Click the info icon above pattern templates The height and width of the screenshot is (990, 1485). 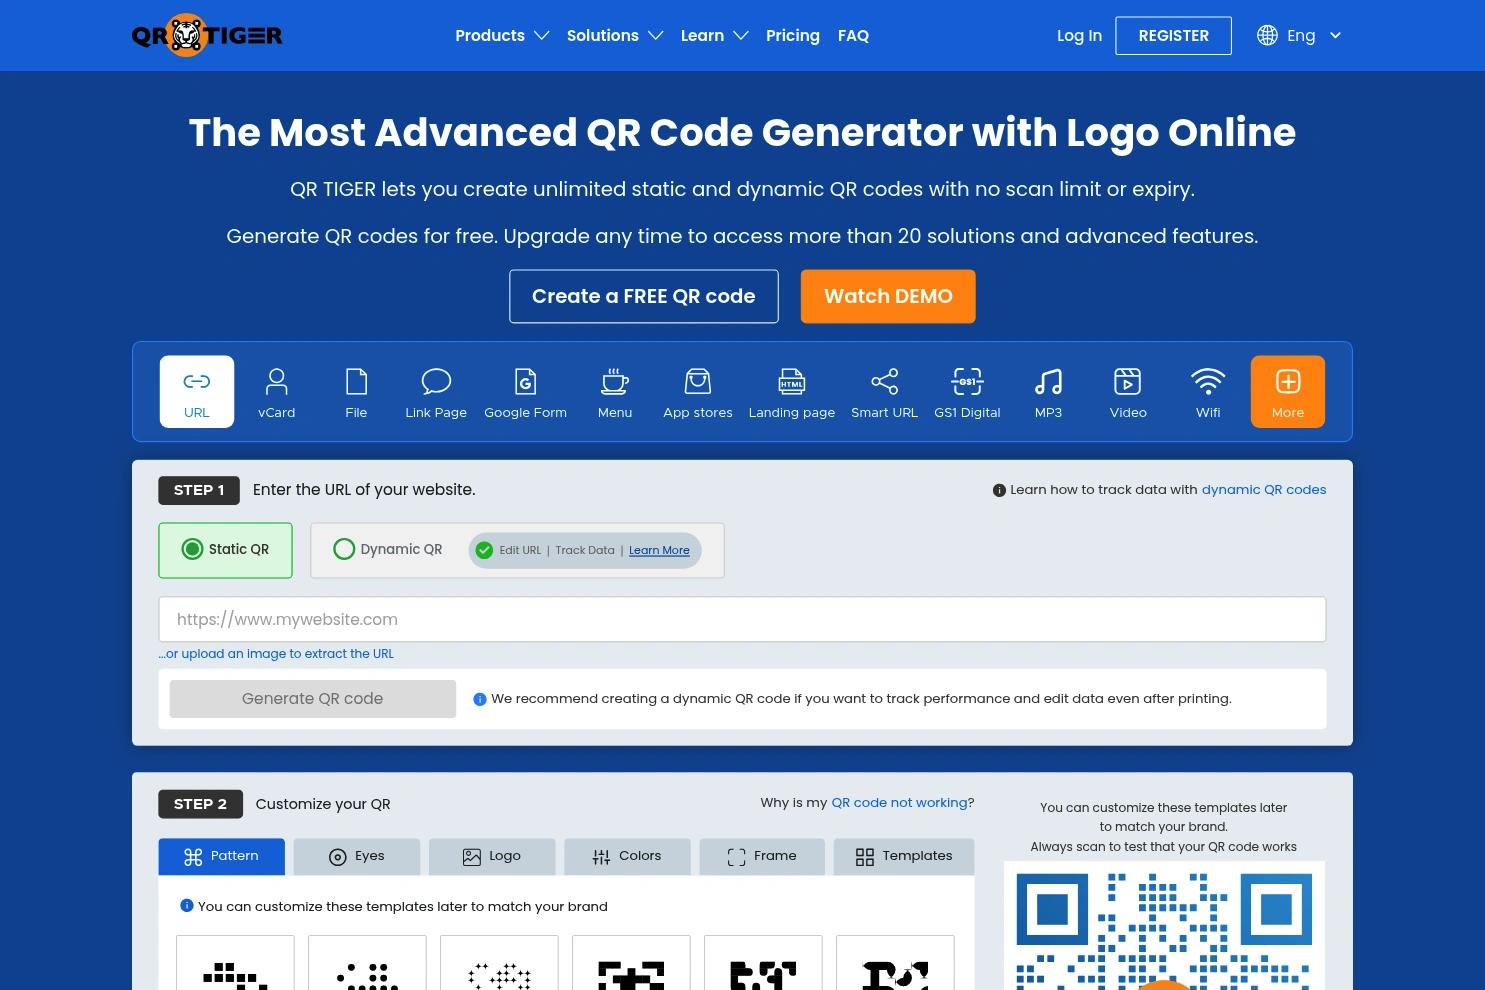pos(186,906)
